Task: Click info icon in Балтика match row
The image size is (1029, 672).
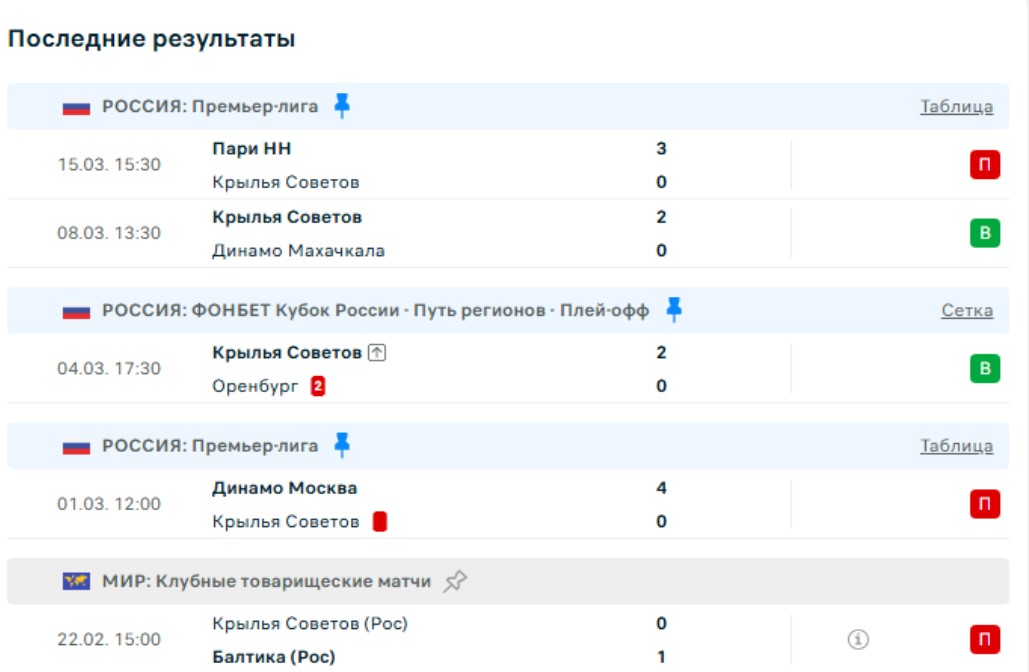Action: (857, 639)
